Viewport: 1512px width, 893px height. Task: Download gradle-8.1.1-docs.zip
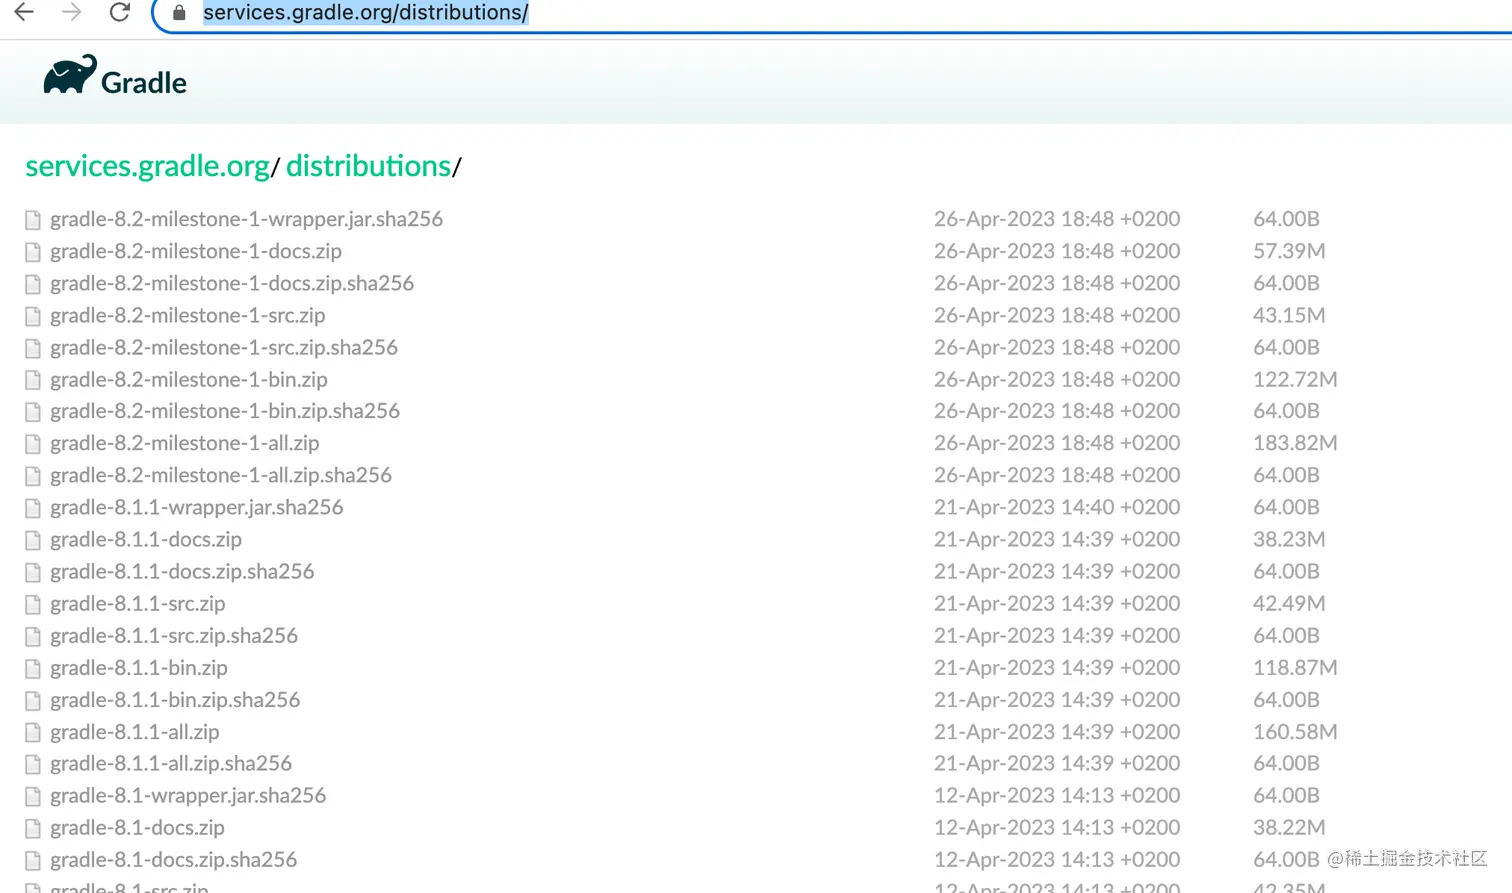point(146,539)
